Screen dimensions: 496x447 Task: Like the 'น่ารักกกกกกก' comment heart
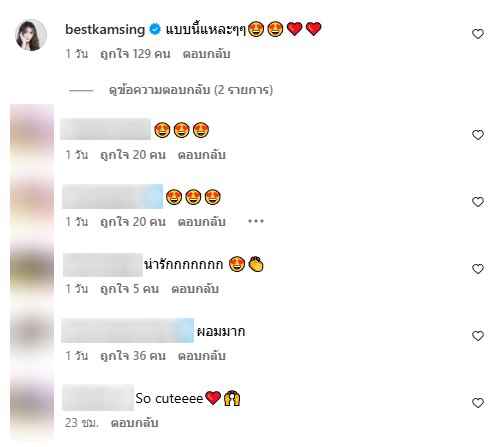(x=478, y=269)
